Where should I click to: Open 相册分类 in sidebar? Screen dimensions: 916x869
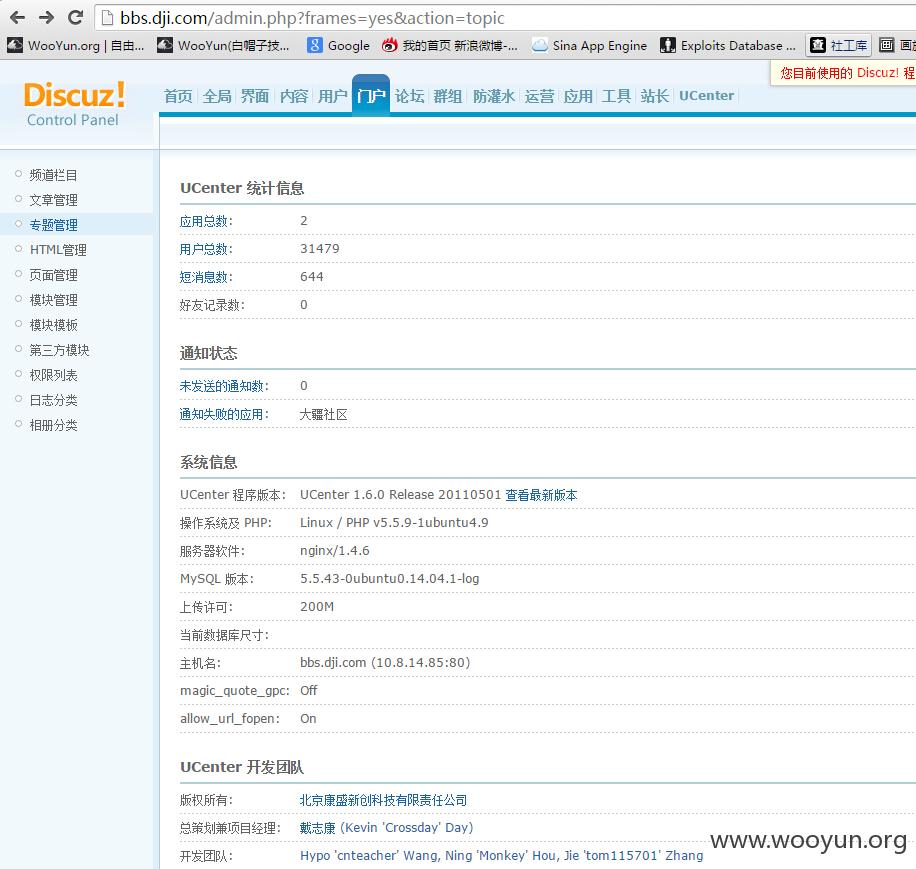point(53,426)
